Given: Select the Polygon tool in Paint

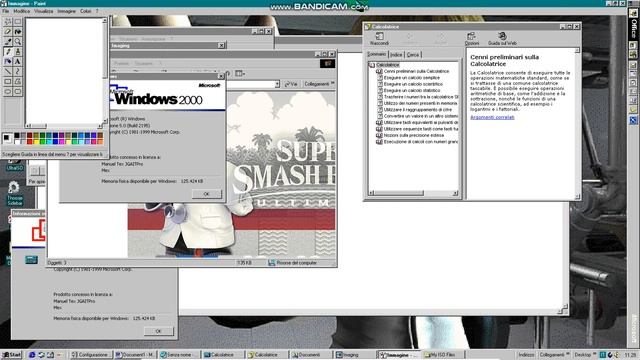Looking at the screenshot, I should [x=18, y=81].
